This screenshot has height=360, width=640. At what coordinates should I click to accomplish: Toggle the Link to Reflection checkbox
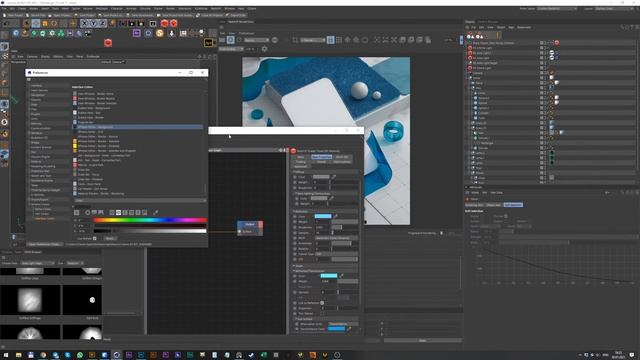coord(322,303)
